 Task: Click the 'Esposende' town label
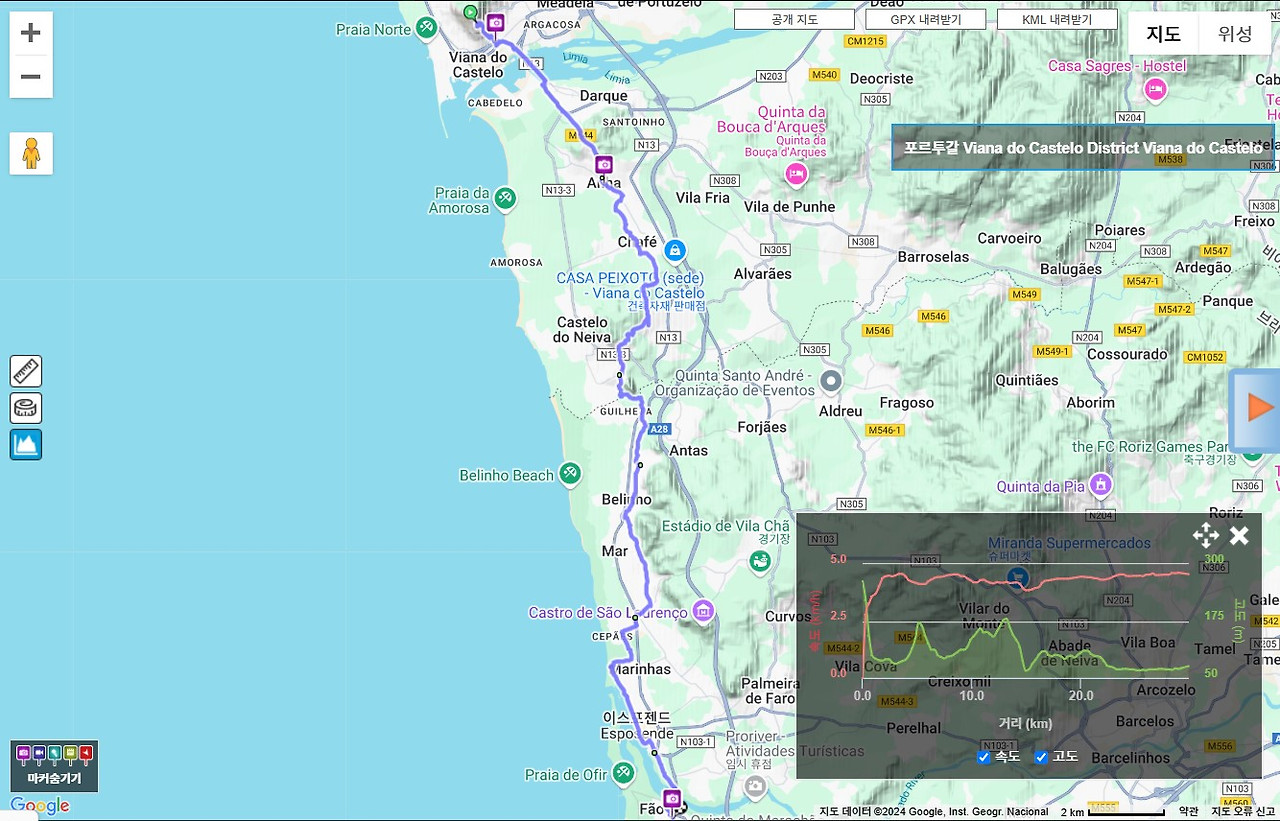tap(637, 734)
